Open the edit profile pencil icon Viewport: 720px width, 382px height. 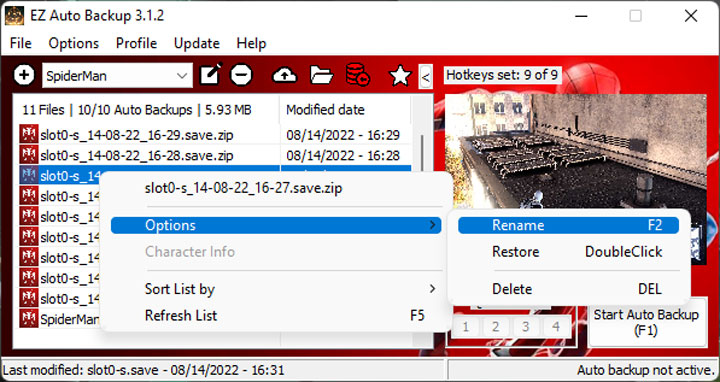tap(211, 75)
